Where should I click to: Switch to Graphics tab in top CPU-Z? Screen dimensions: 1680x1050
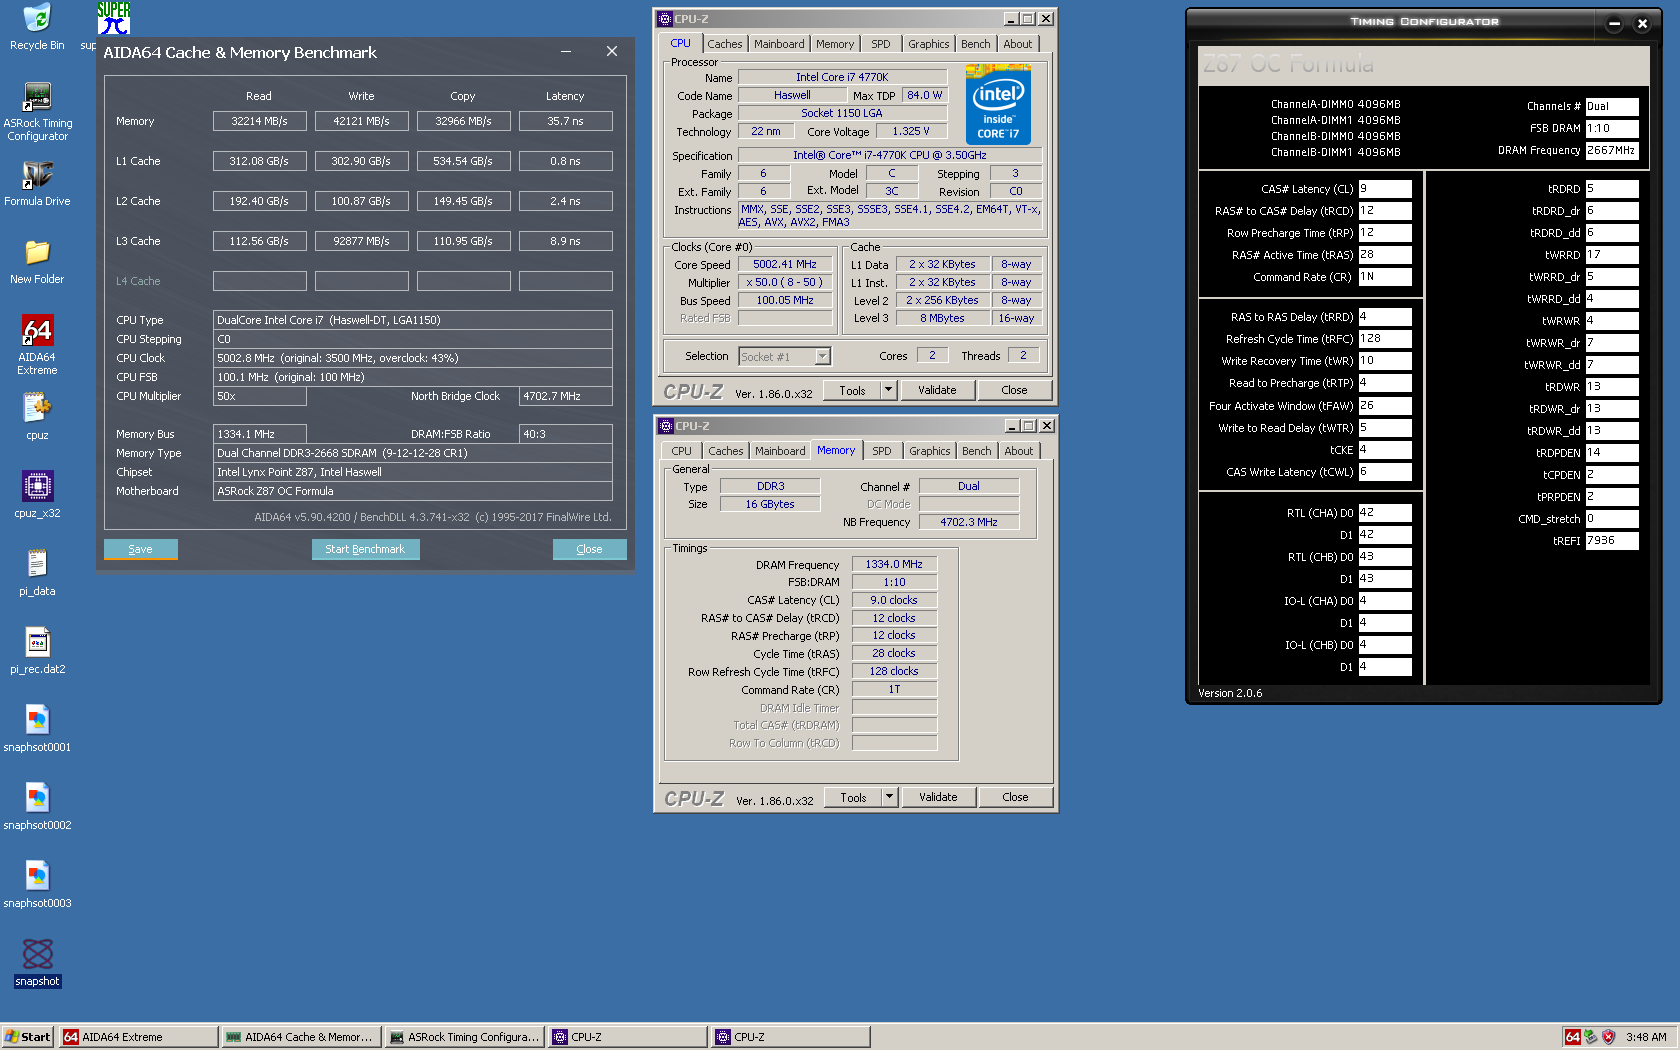coord(929,44)
